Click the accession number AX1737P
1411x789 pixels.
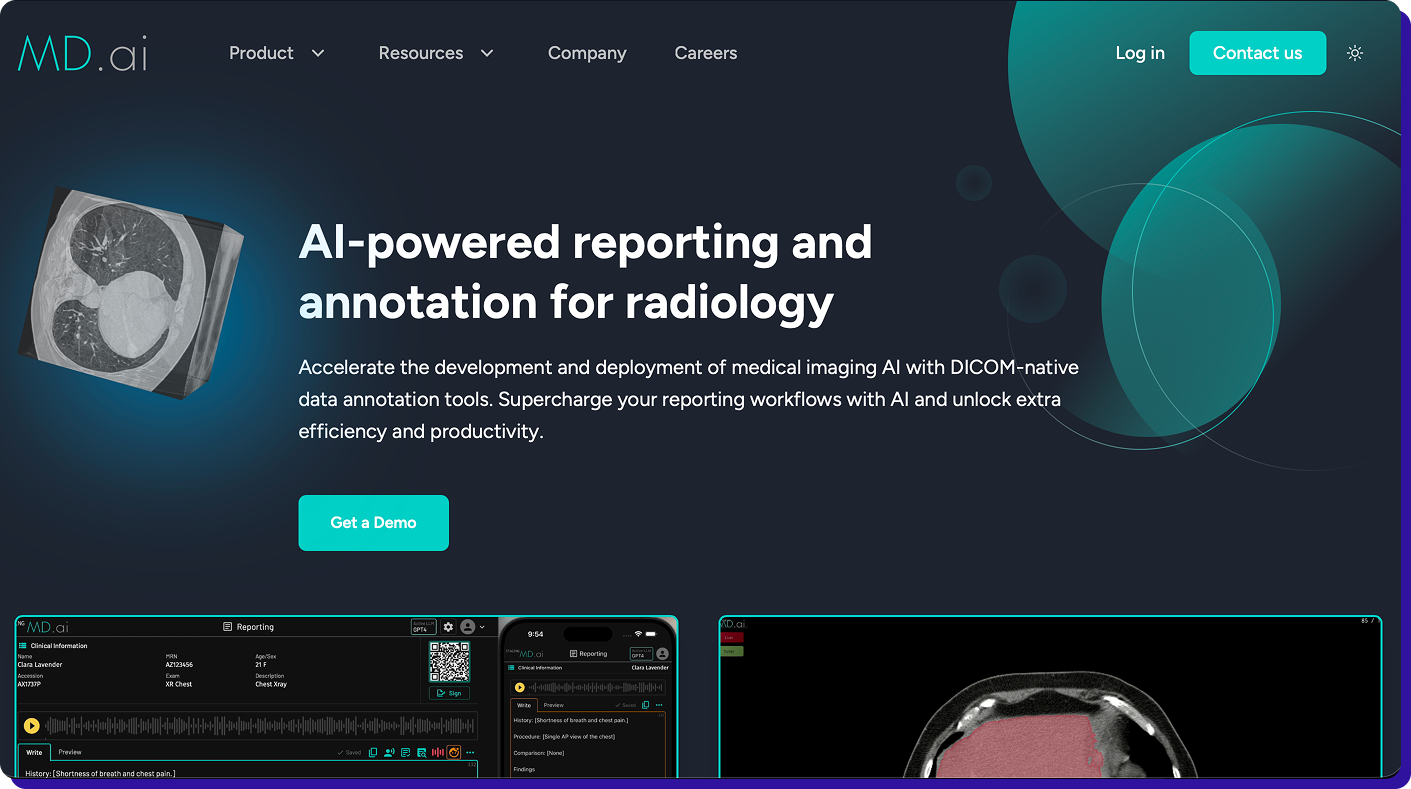[29, 684]
